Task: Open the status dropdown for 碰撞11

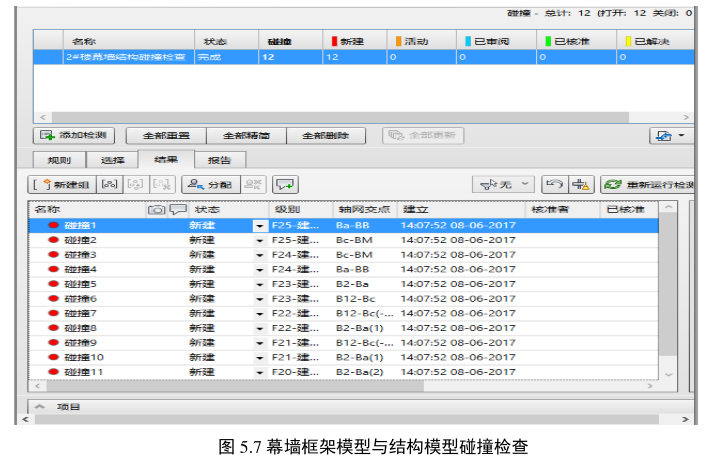Action: pos(260,372)
